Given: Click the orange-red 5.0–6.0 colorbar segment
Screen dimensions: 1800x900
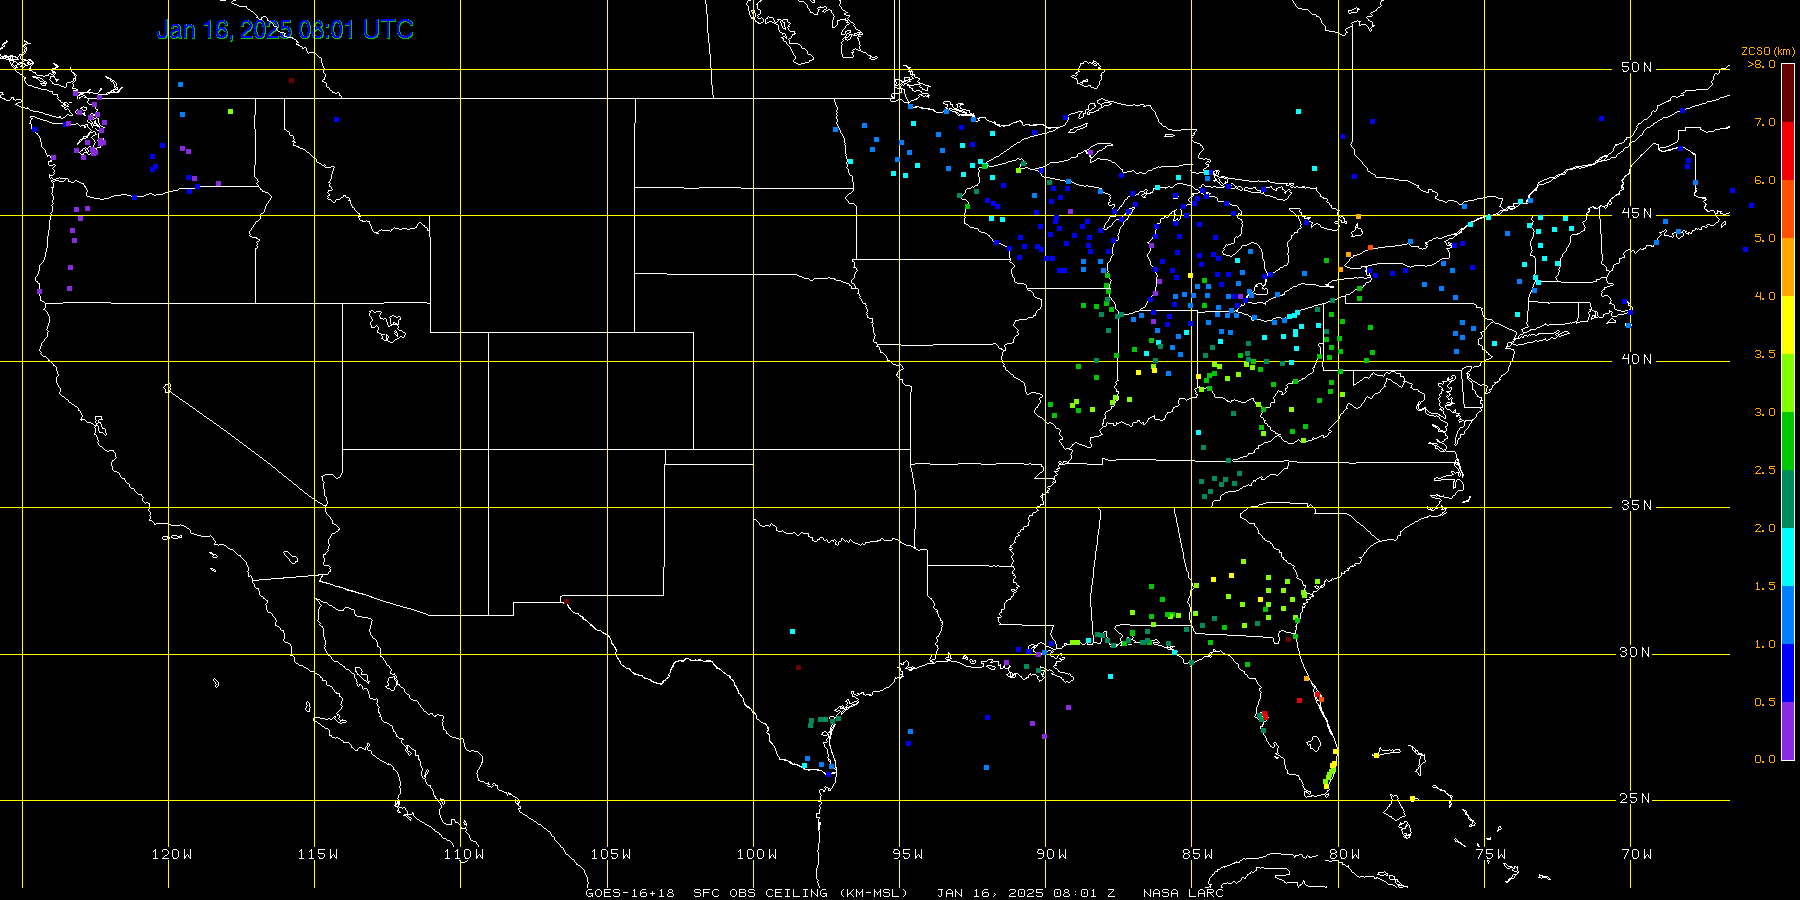Looking at the screenshot, I should point(1787,209).
